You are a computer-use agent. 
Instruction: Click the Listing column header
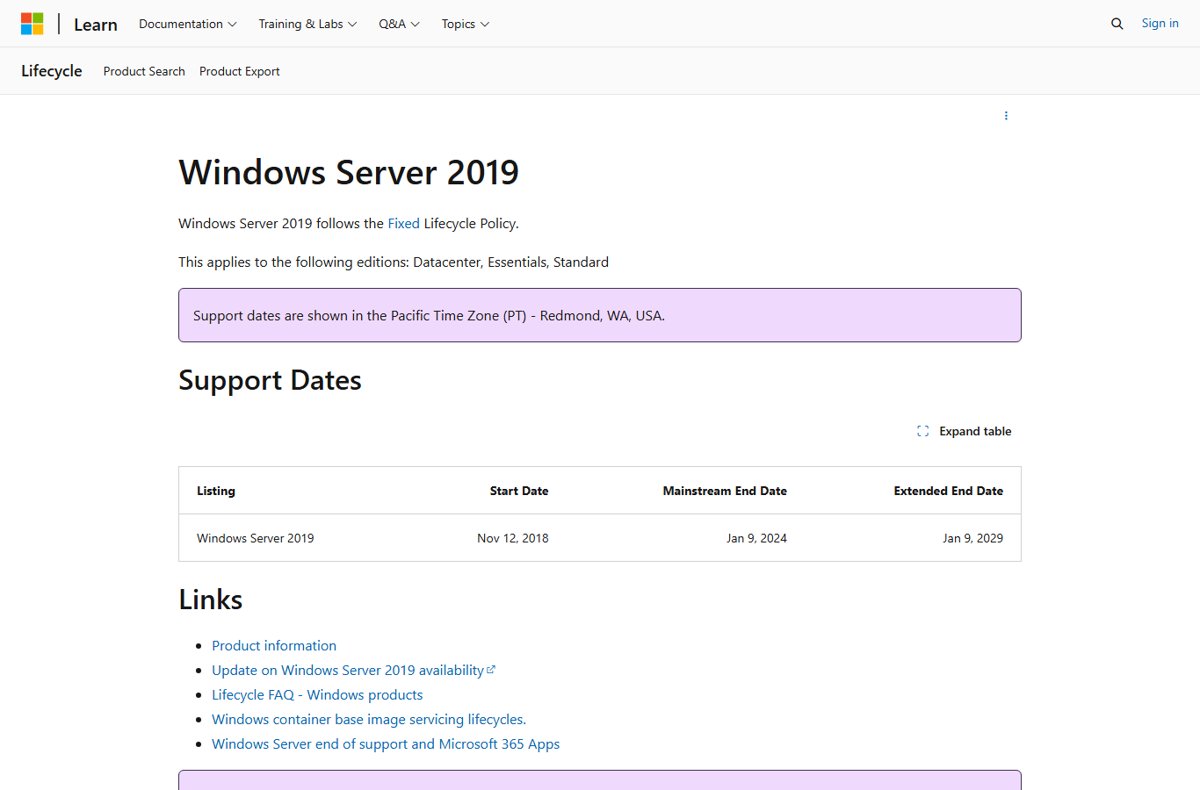point(216,491)
